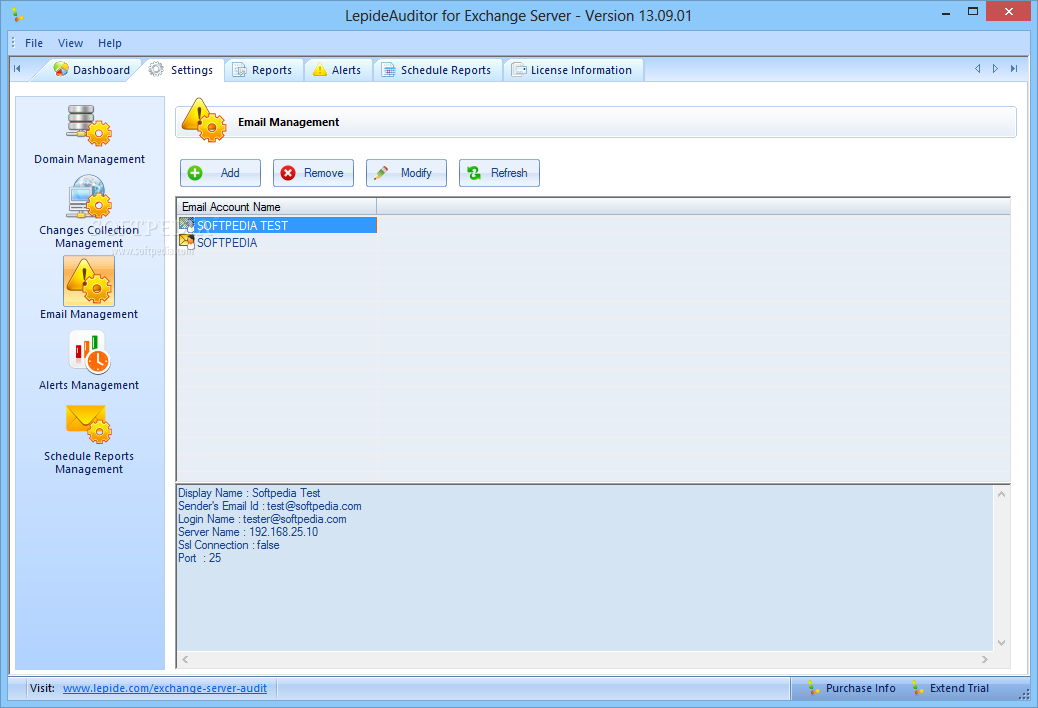Open Alerts Management chart icon
This screenshot has height=708, width=1038.
(x=89, y=352)
